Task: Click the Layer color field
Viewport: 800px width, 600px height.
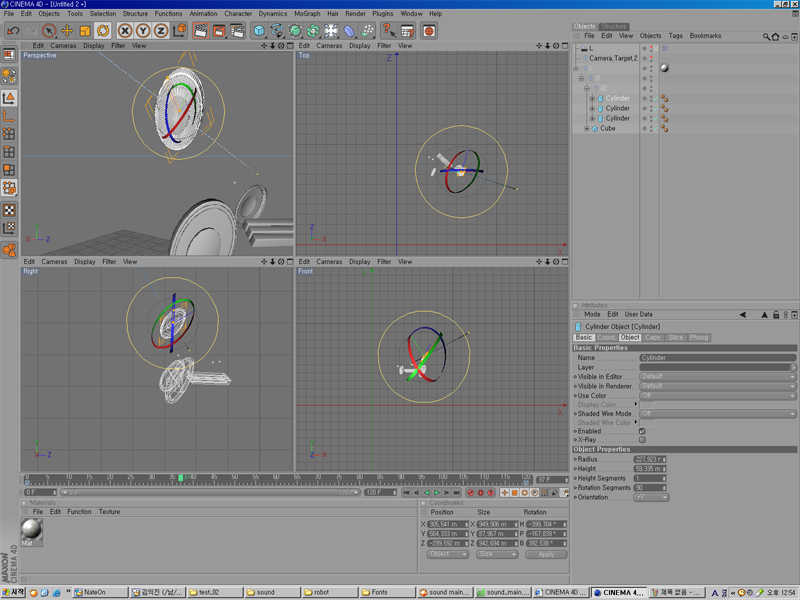Action: coord(715,368)
